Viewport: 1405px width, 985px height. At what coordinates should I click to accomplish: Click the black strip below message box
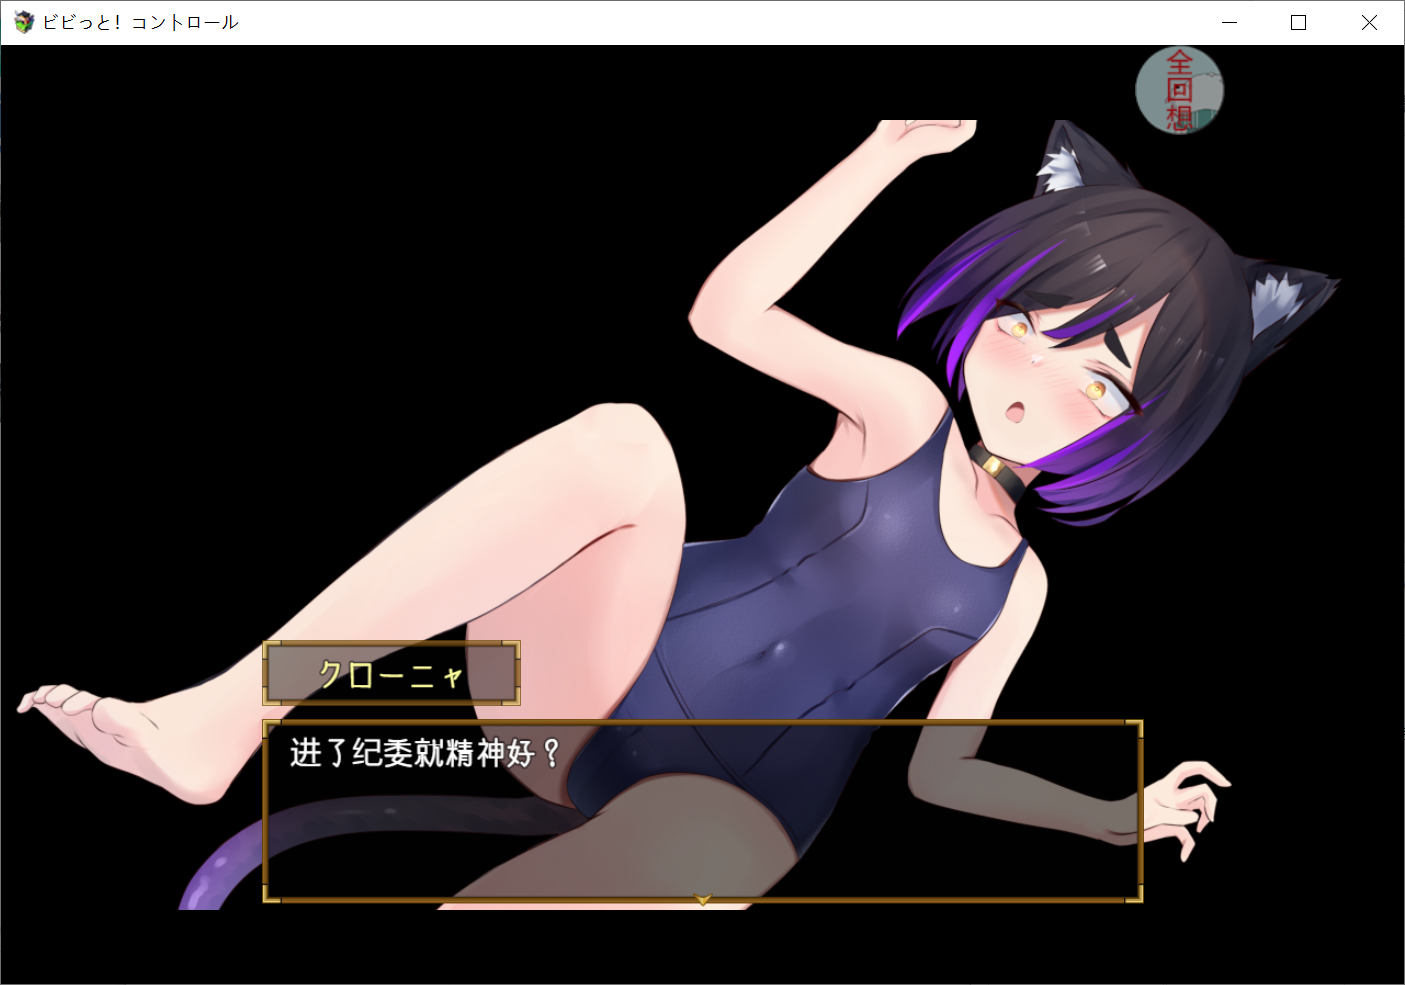(x=700, y=945)
